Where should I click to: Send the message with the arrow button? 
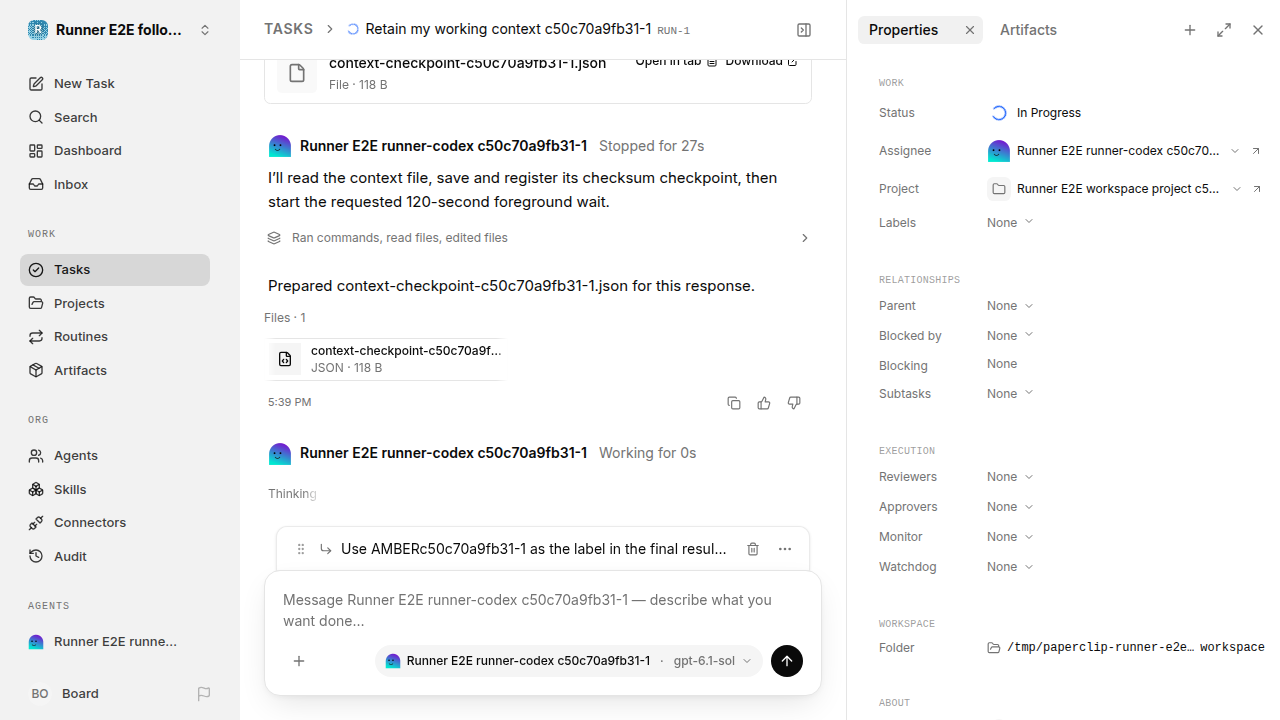click(x=787, y=661)
